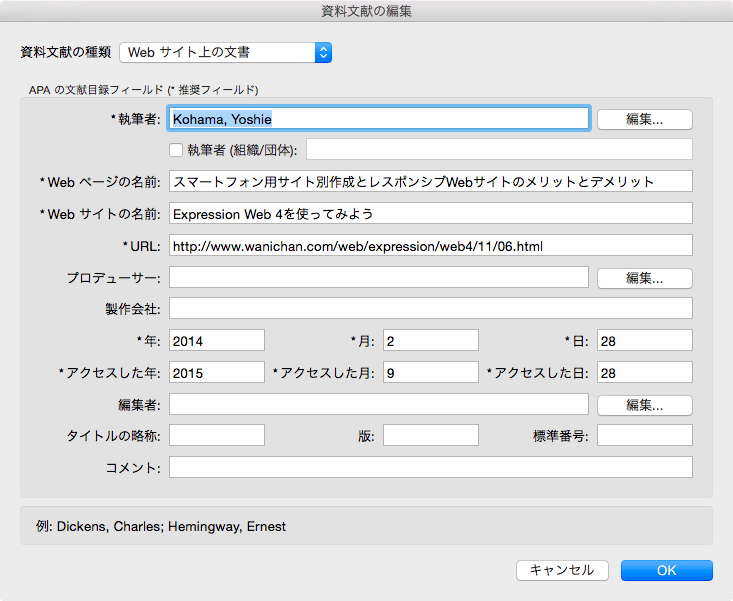
Task: Click the 年 field showing 2014
Action: pos(217,341)
